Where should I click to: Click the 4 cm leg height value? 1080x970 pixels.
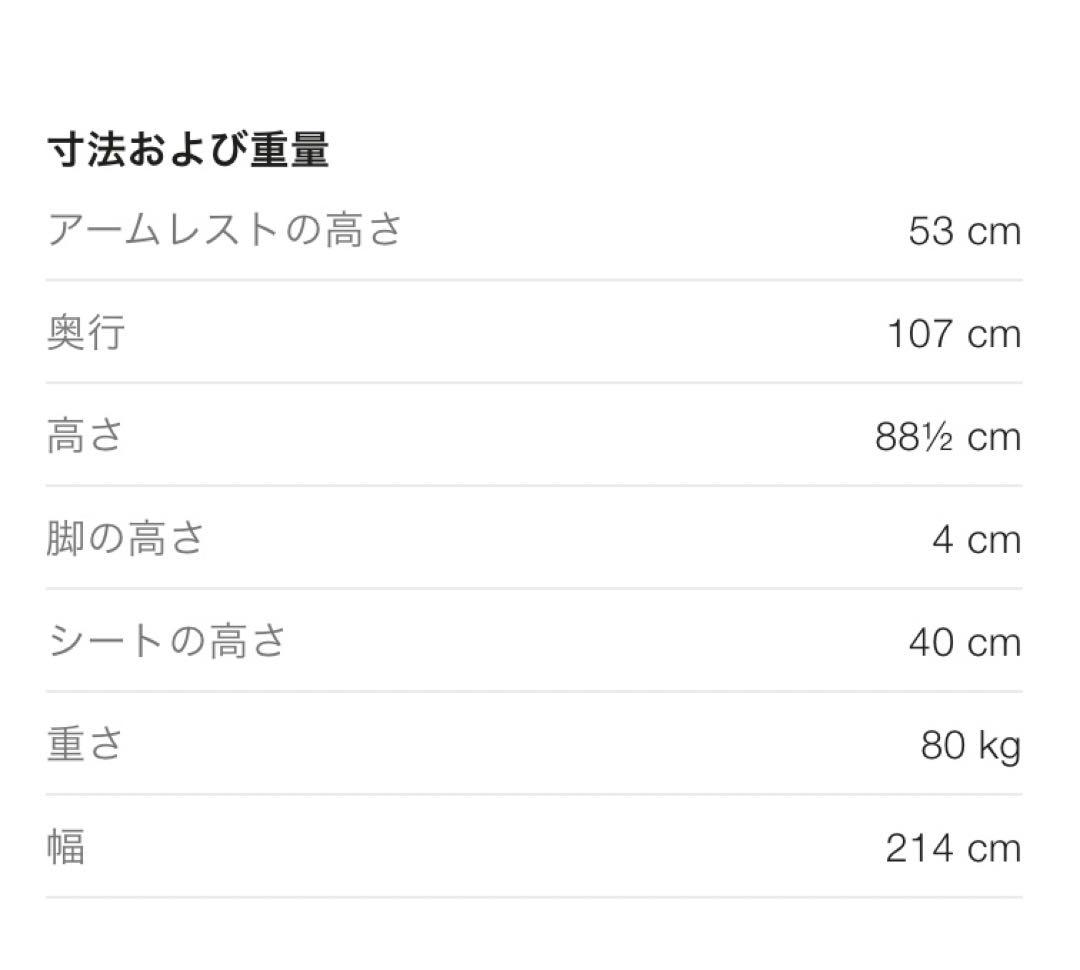(976, 541)
